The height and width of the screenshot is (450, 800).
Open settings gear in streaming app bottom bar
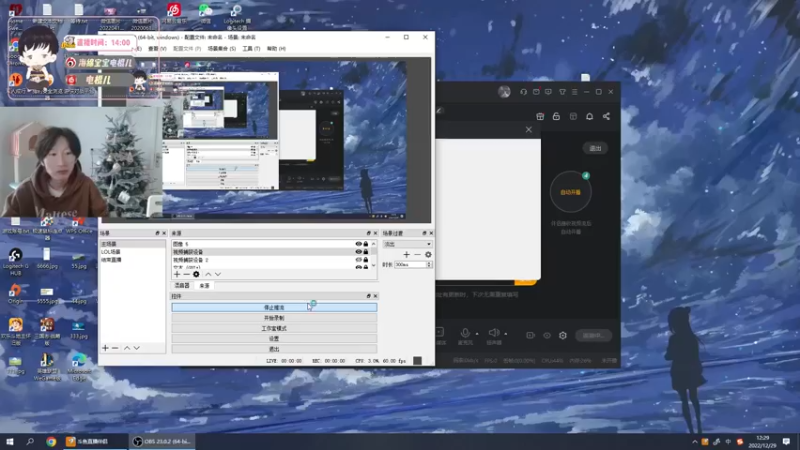tap(563, 335)
